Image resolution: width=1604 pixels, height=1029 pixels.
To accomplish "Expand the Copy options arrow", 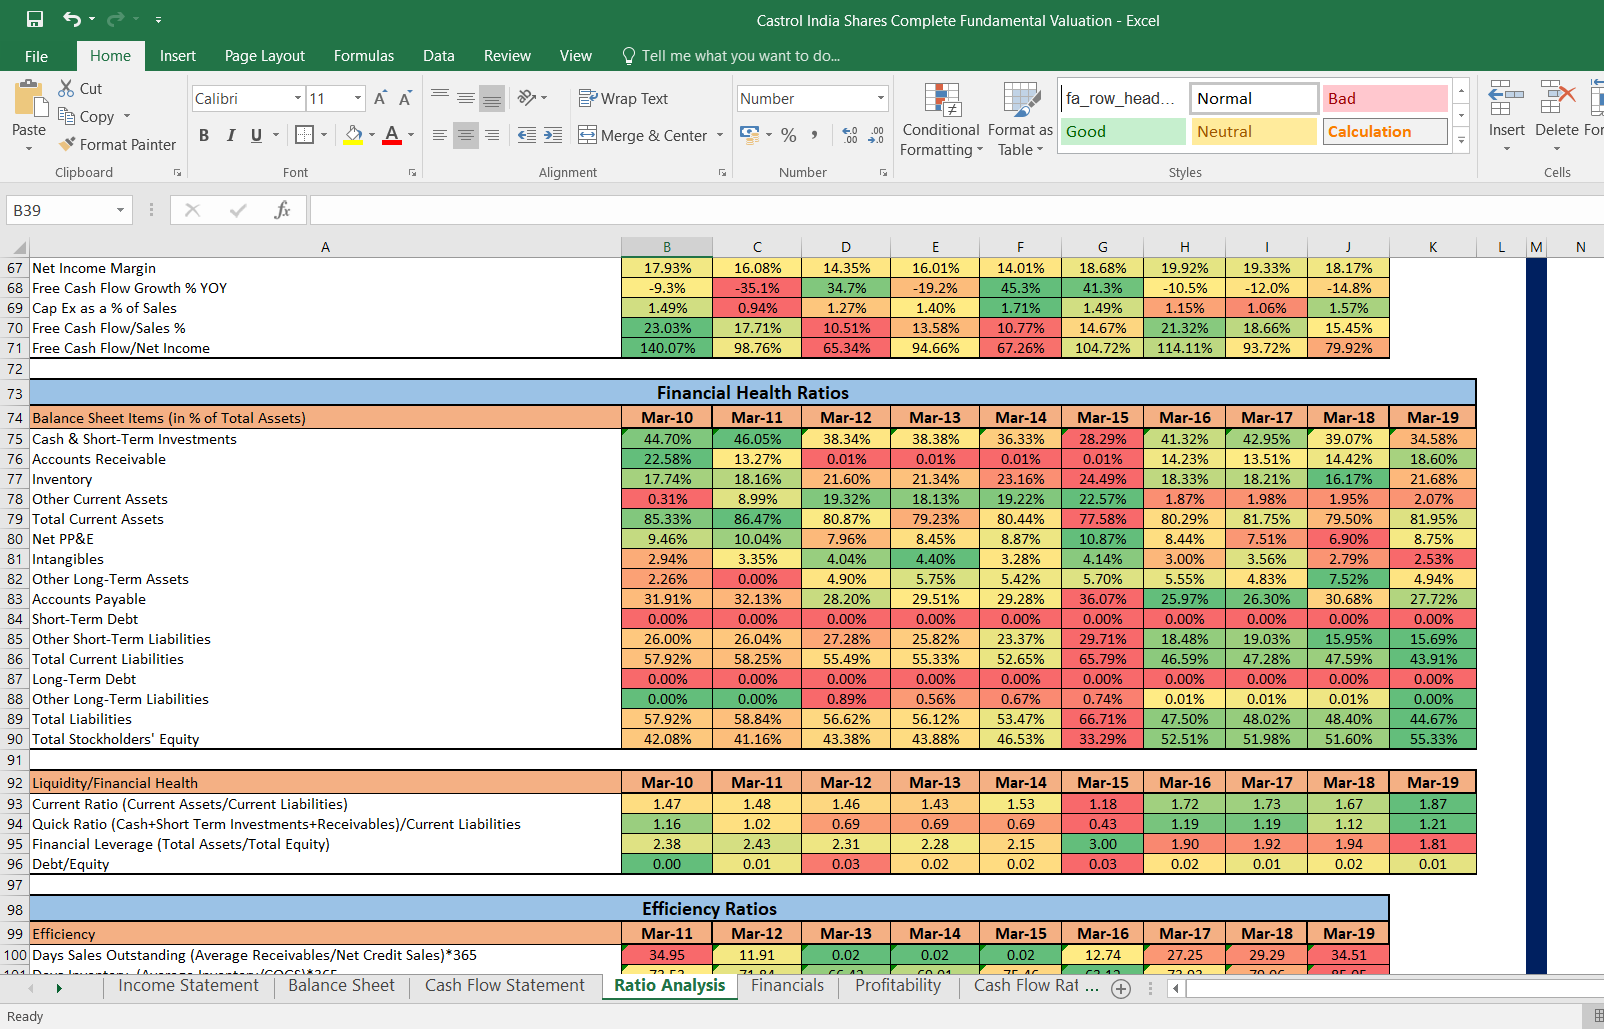I will [127, 116].
